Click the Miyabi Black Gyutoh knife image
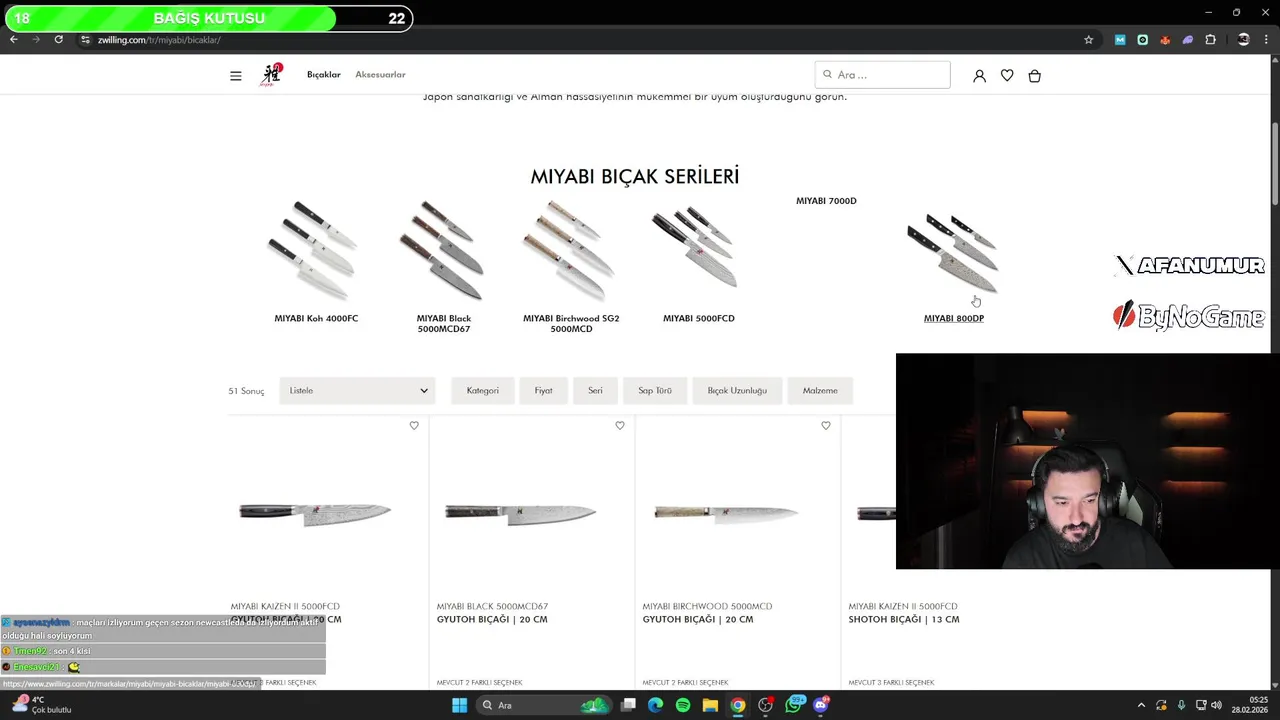The height and width of the screenshot is (720, 1280). point(520,513)
